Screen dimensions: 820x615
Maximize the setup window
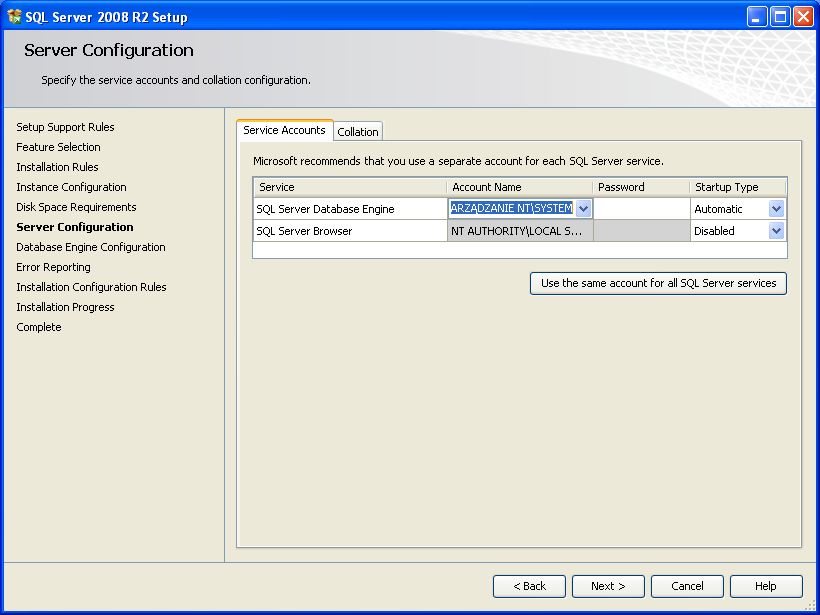click(780, 17)
